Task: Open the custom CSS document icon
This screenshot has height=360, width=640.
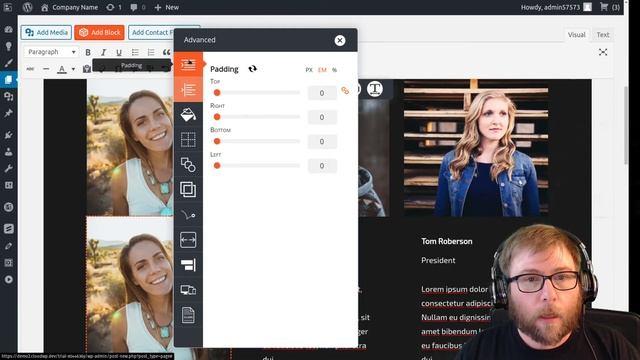Action: (188, 315)
